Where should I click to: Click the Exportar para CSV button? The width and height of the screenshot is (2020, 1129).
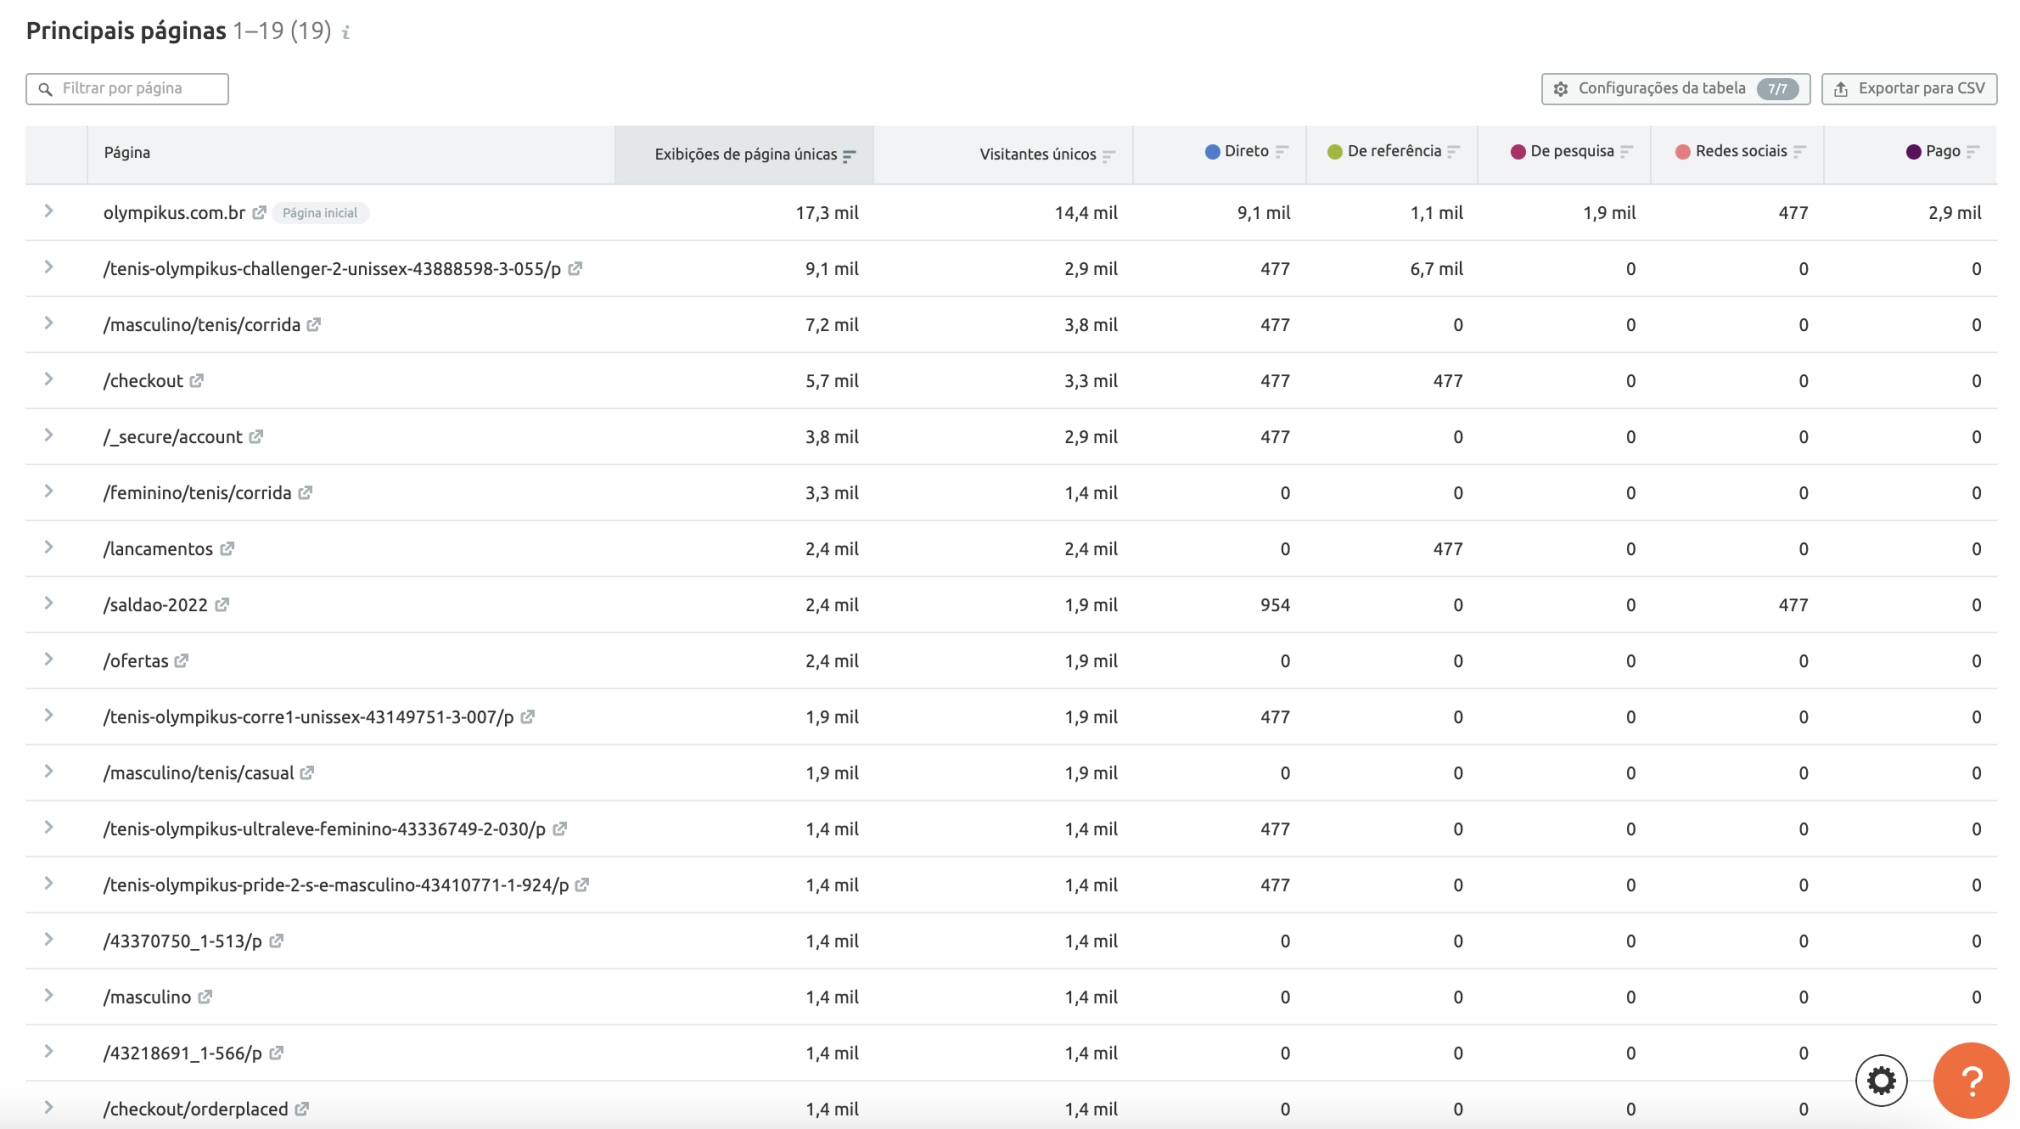tap(1908, 88)
